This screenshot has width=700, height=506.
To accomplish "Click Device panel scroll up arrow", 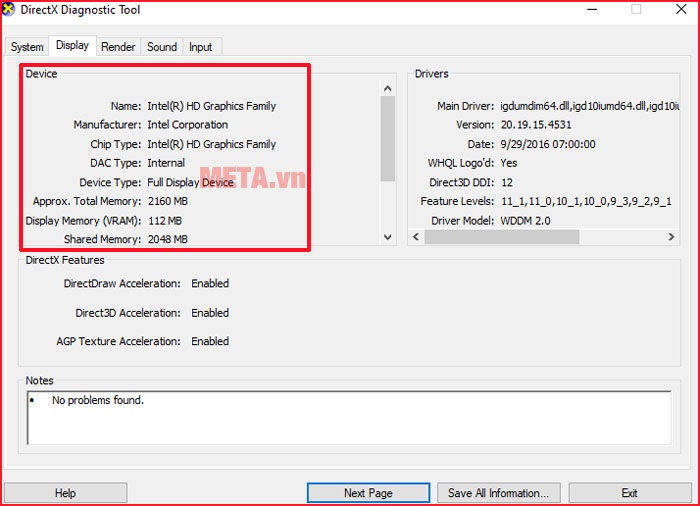I will click(388, 88).
